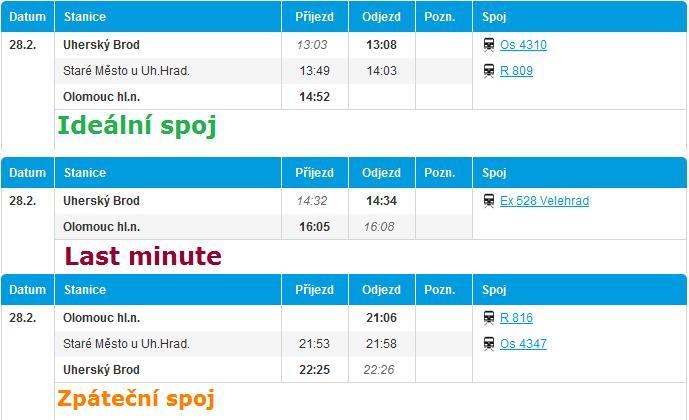The image size is (689, 420).
Task: Open the Os 4347 train link
Action: (x=523, y=344)
